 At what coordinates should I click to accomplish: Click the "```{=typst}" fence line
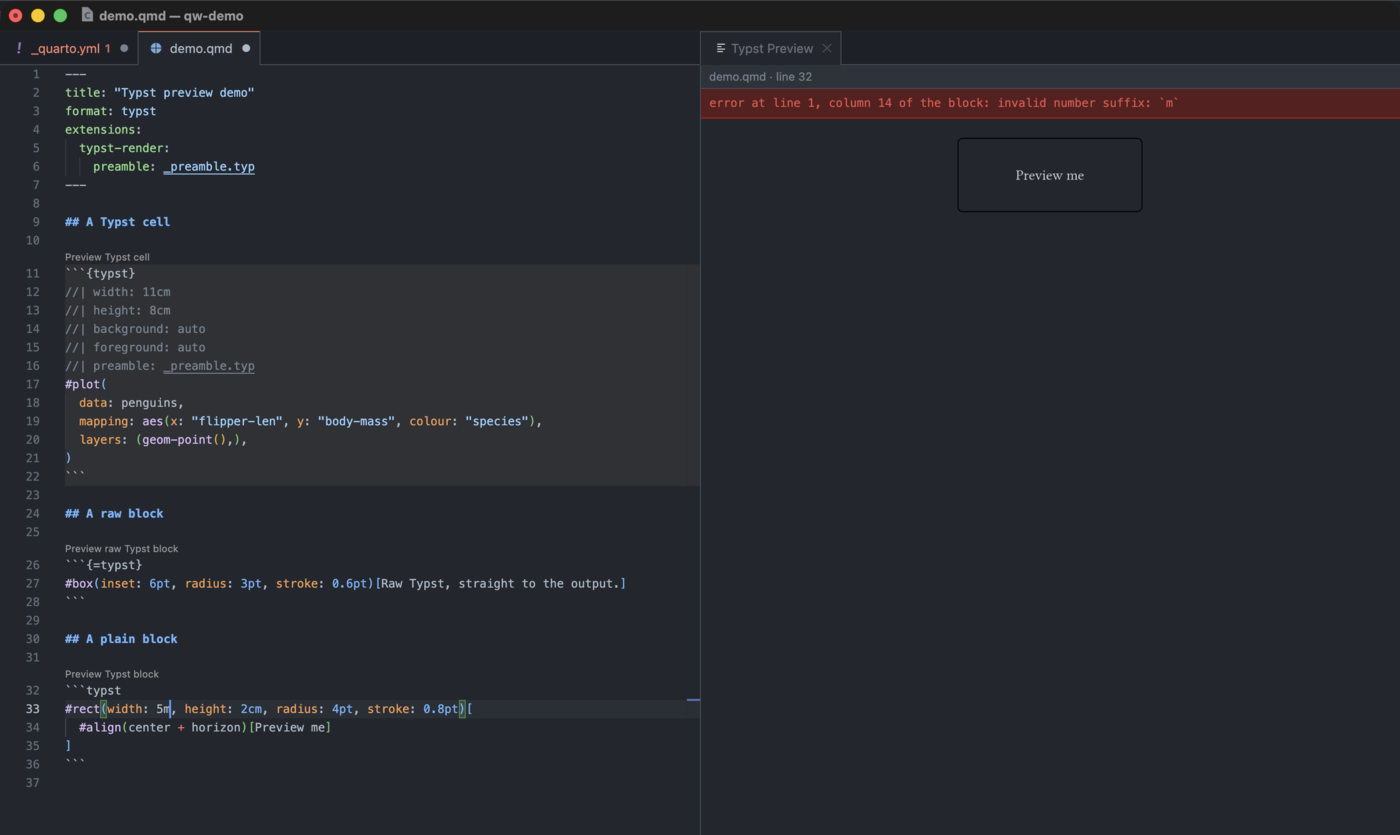coord(104,565)
